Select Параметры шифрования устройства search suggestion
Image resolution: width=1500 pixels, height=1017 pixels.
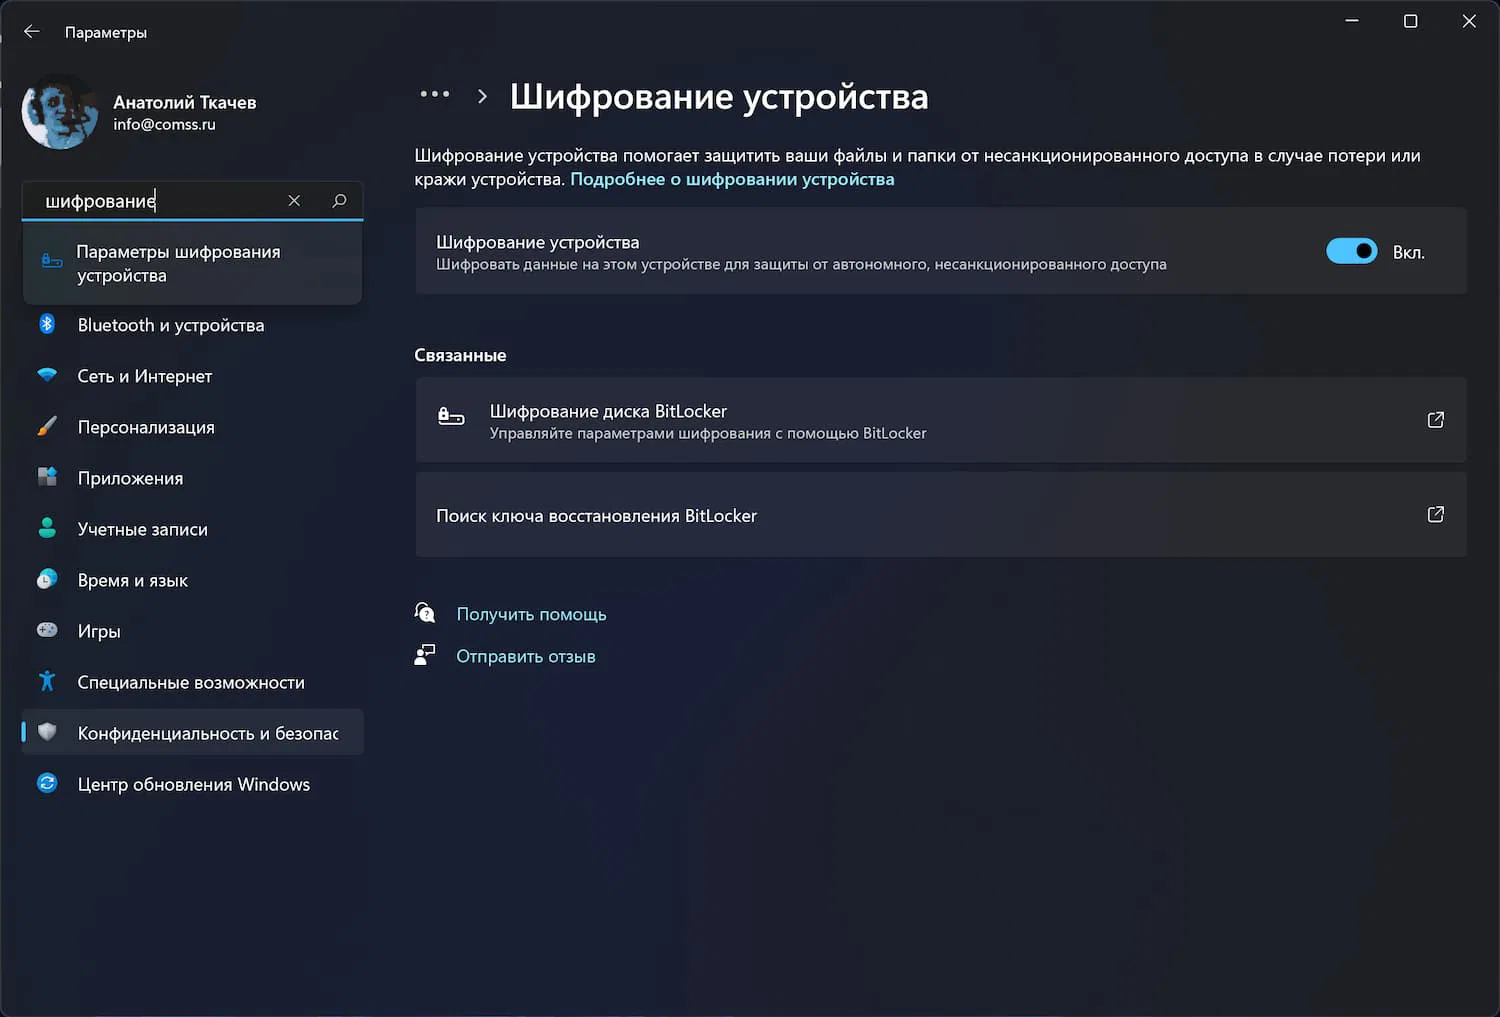coord(192,263)
